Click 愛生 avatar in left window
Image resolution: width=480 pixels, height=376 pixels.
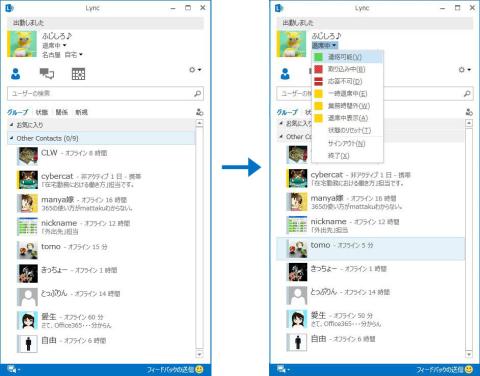pos(28,320)
